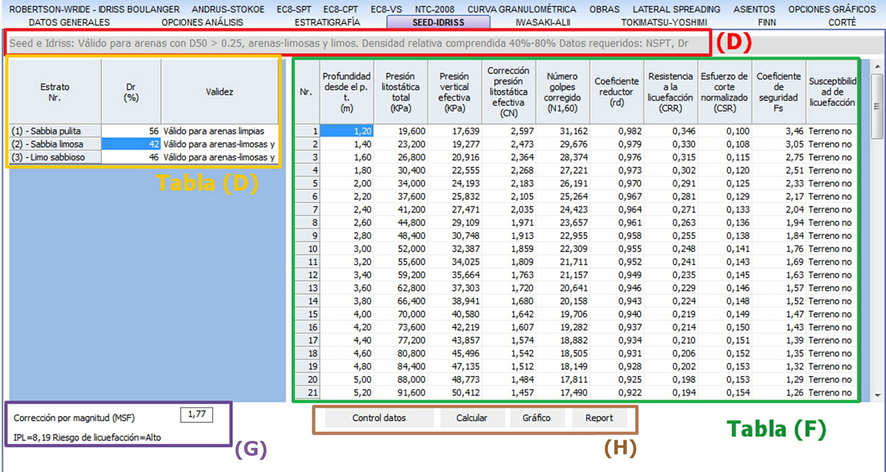Click the results table vertical scrollbar thumb
Image resolution: width=886 pixels, height=472 pixels.
tap(877, 106)
